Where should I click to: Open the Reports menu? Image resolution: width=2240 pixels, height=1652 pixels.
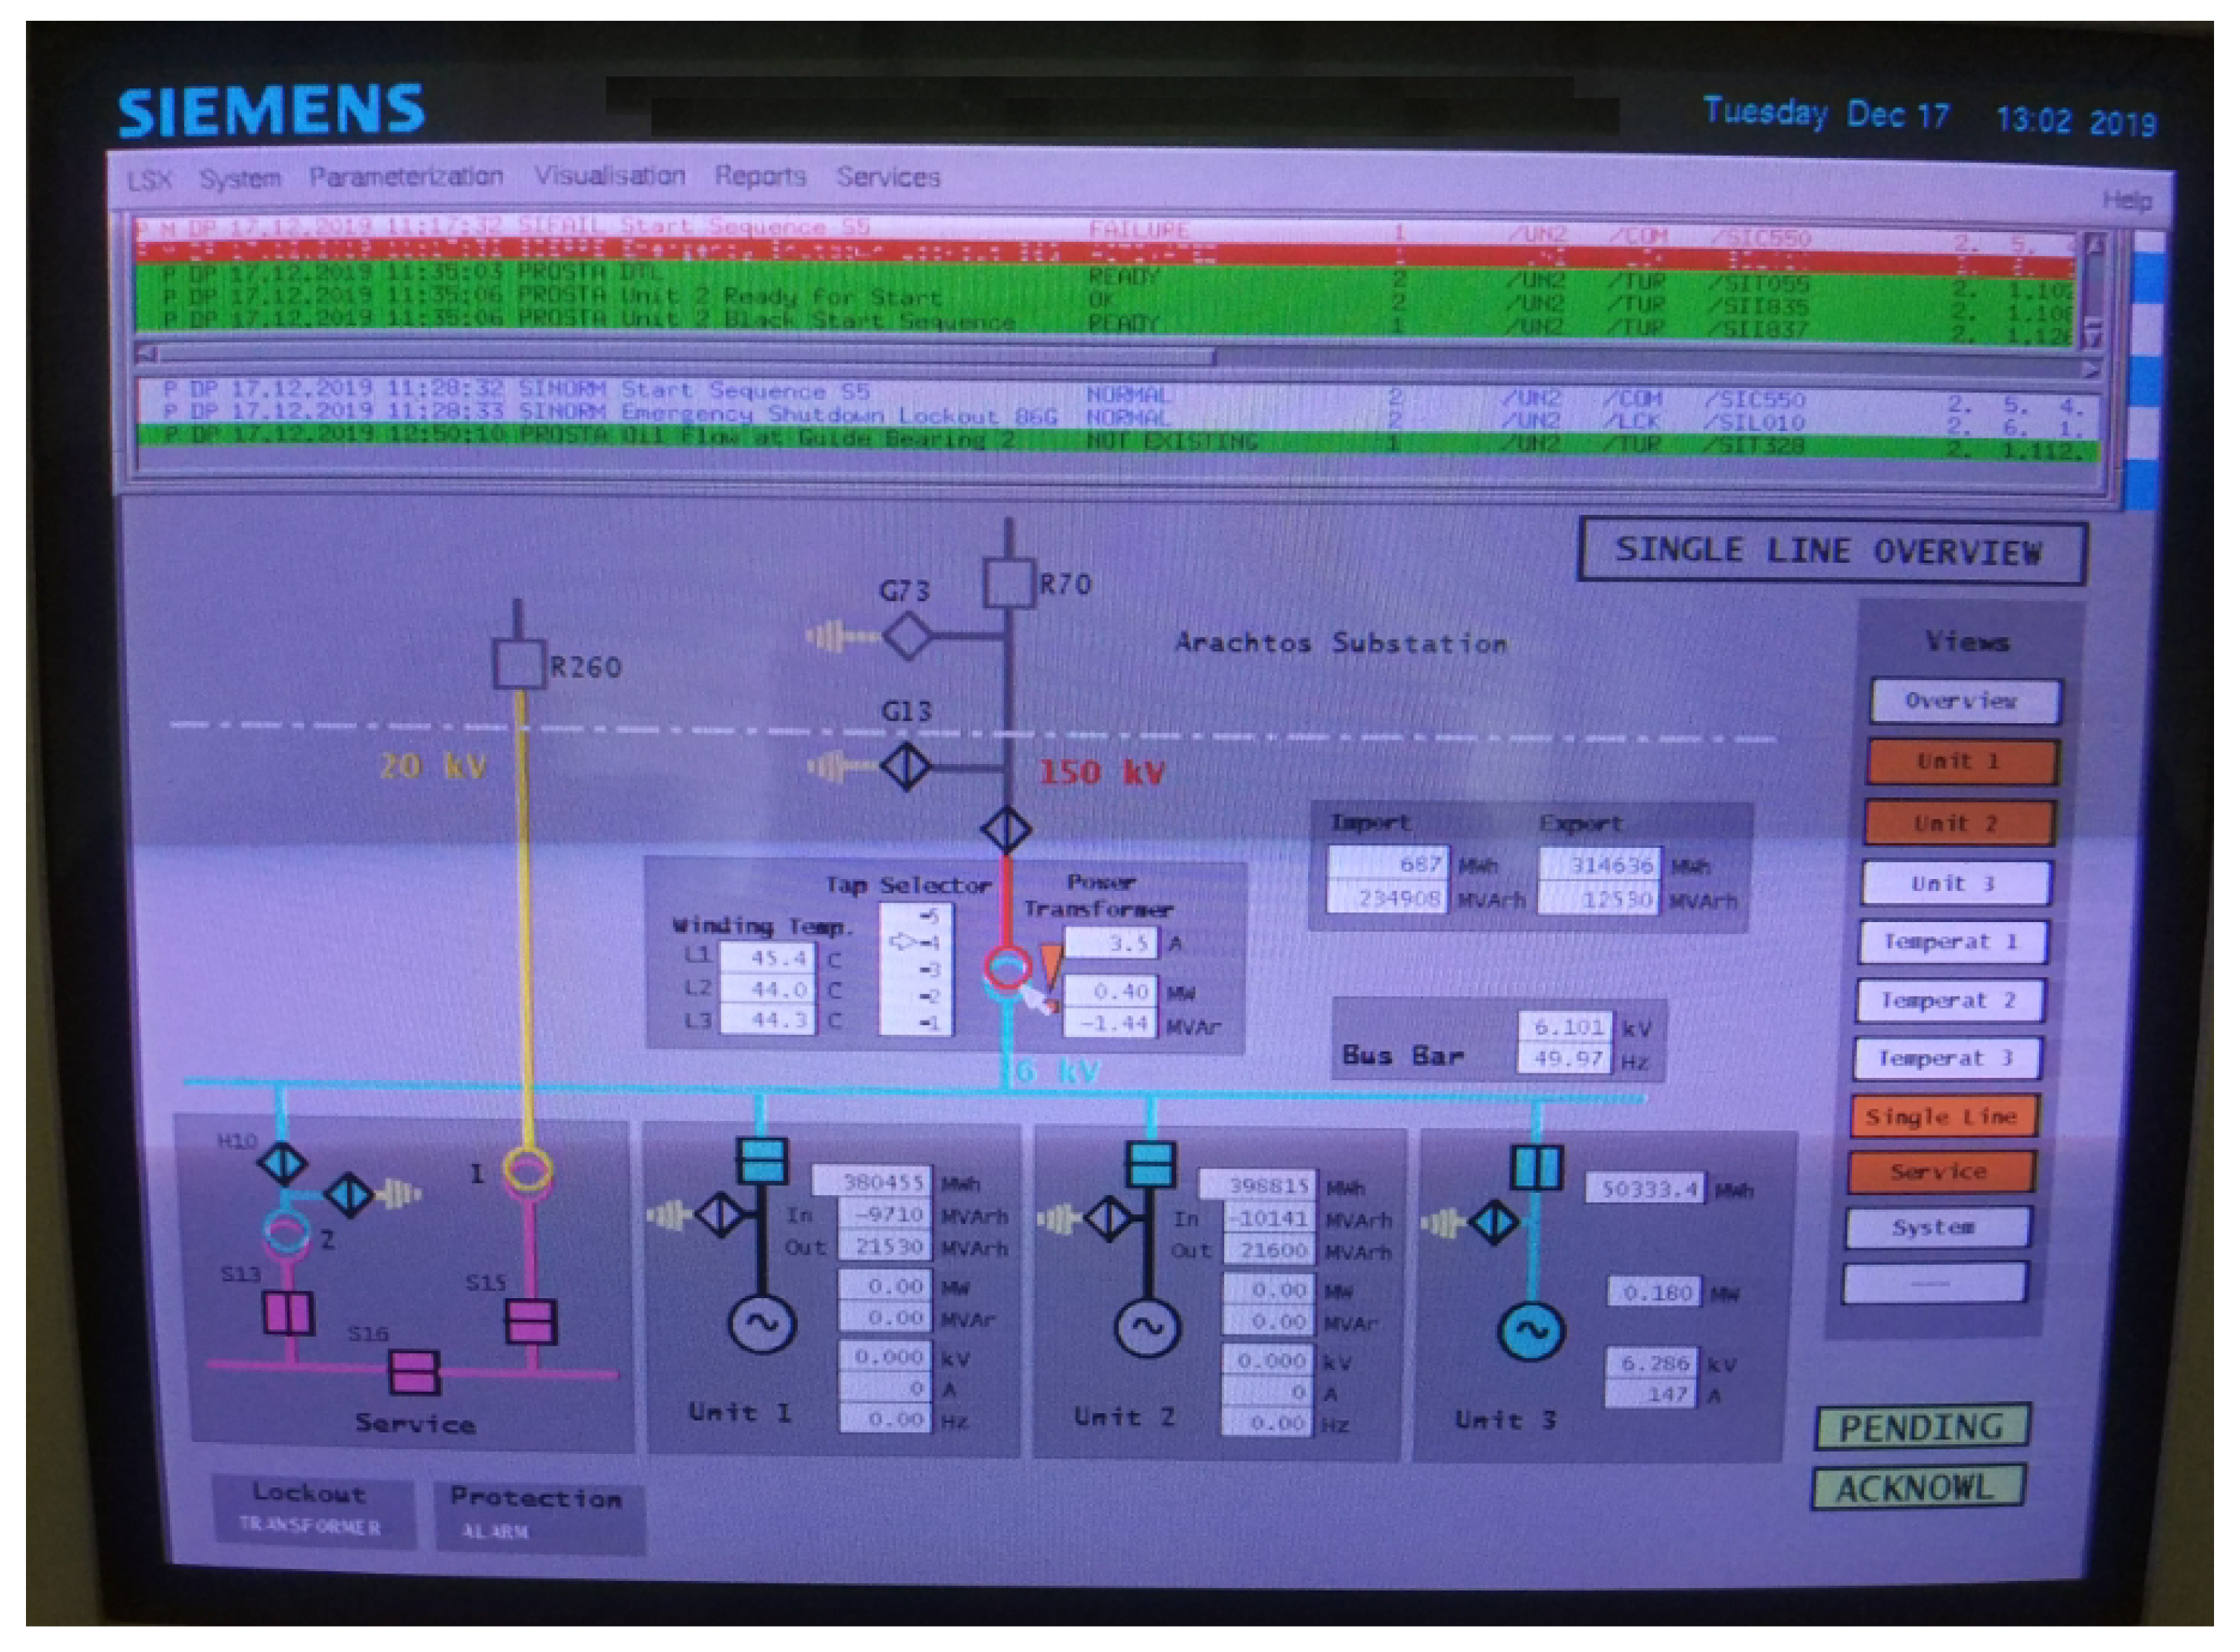coord(759,177)
